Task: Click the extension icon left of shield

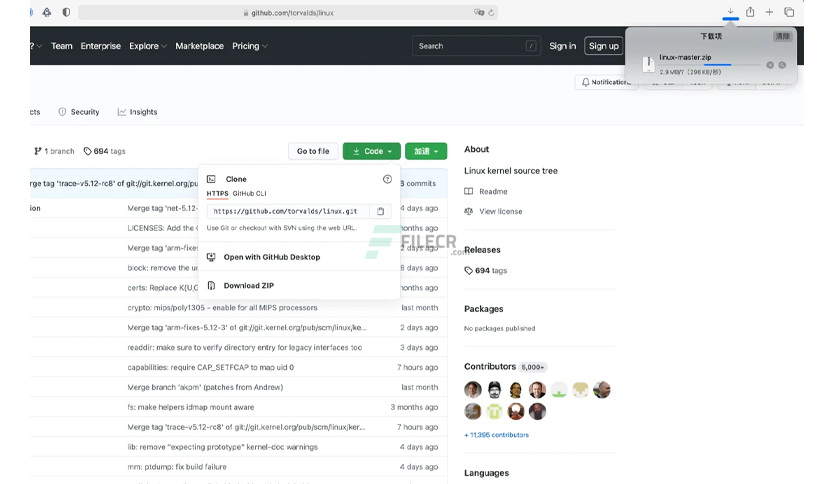Action: (47, 12)
